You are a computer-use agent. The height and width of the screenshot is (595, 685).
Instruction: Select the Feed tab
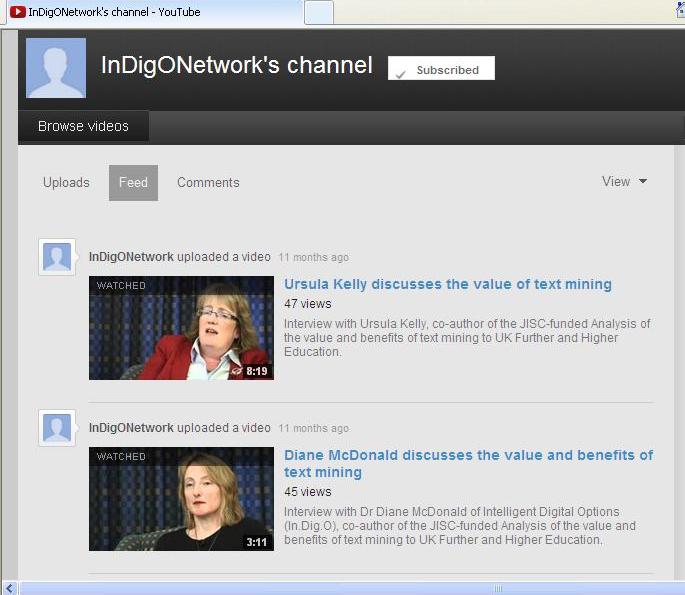tap(133, 183)
